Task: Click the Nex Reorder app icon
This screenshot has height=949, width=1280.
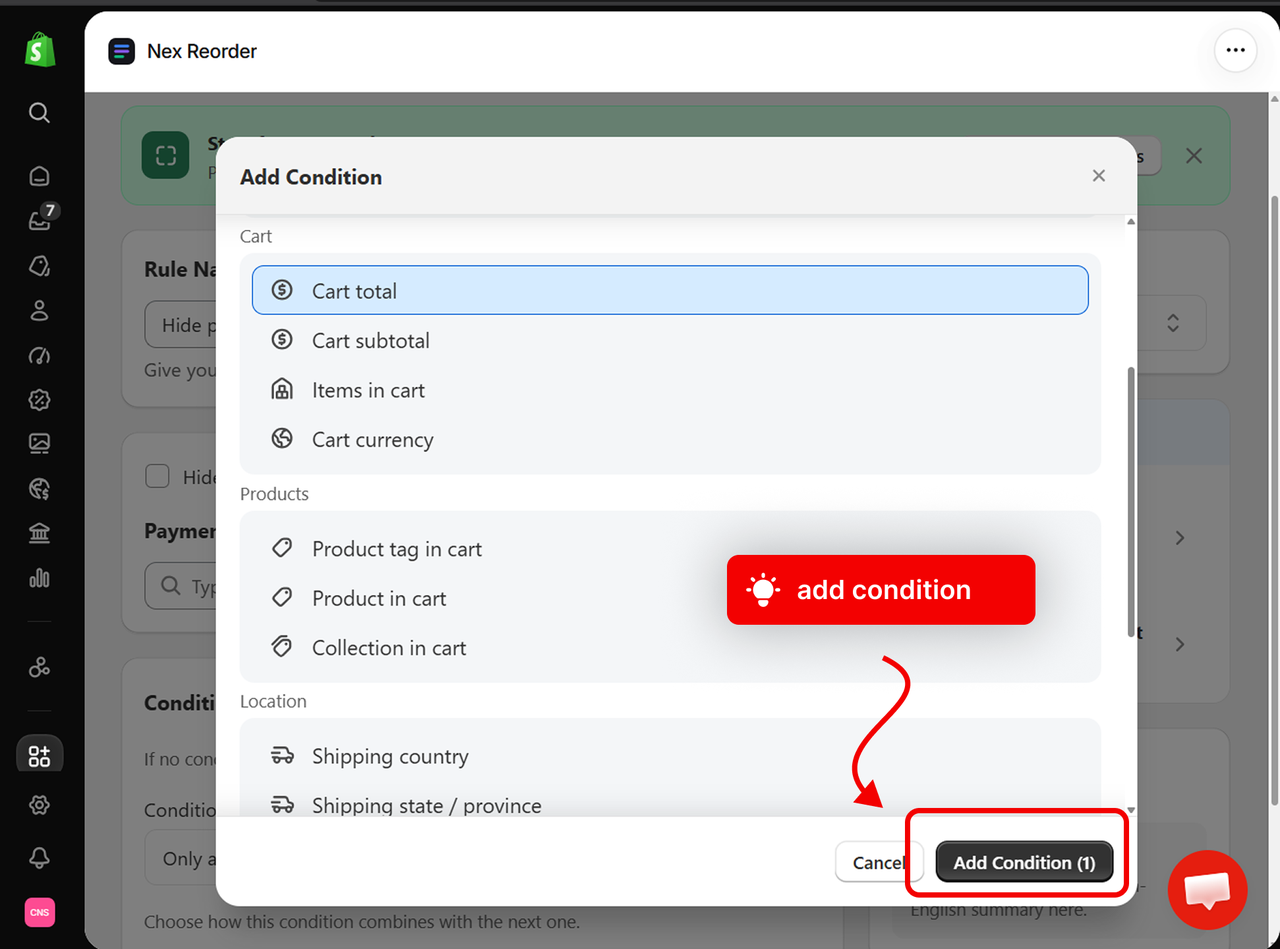Action: (x=122, y=51)
